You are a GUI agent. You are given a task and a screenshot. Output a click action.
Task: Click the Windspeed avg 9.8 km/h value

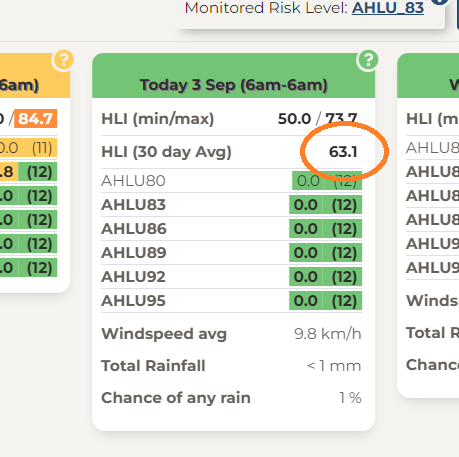tap(328, 334)
